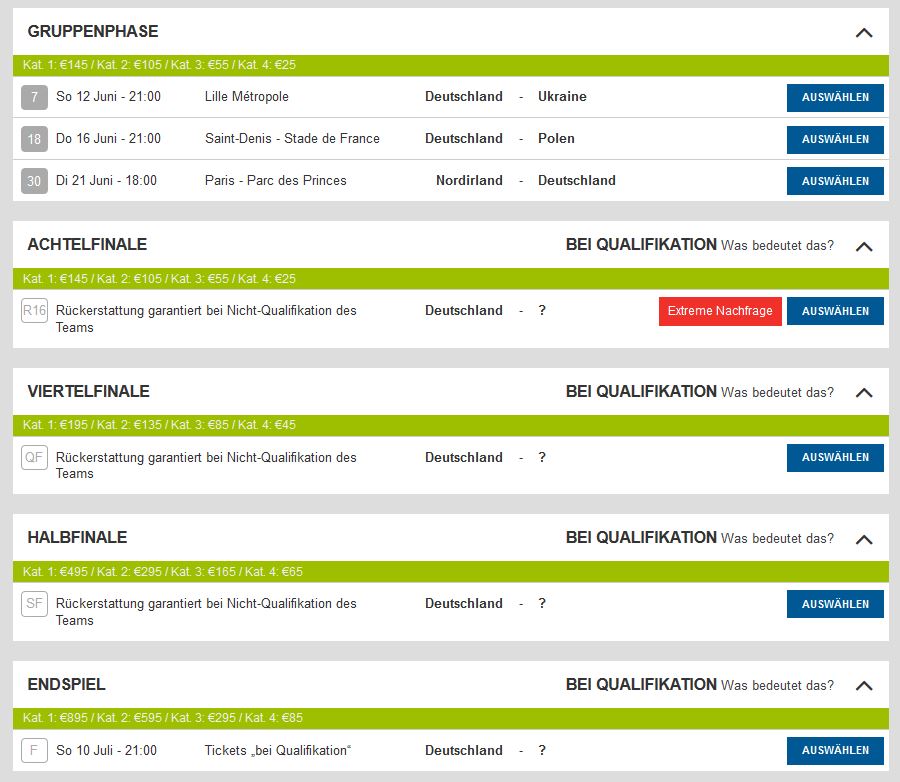
Task: Collapse the Gruppenphase section
Action: click(864, 32)
